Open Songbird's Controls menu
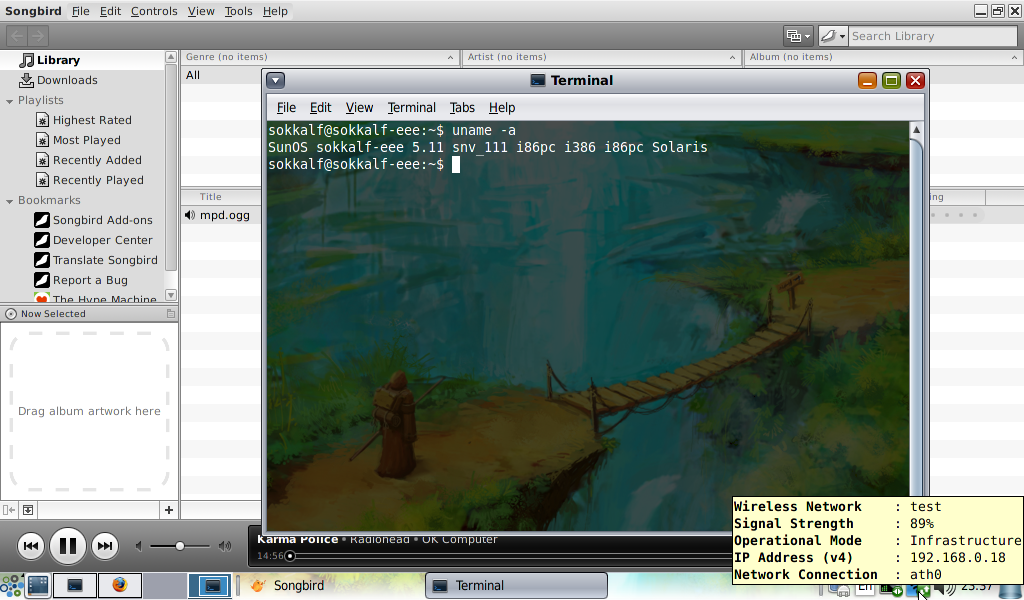 [154, 11]
